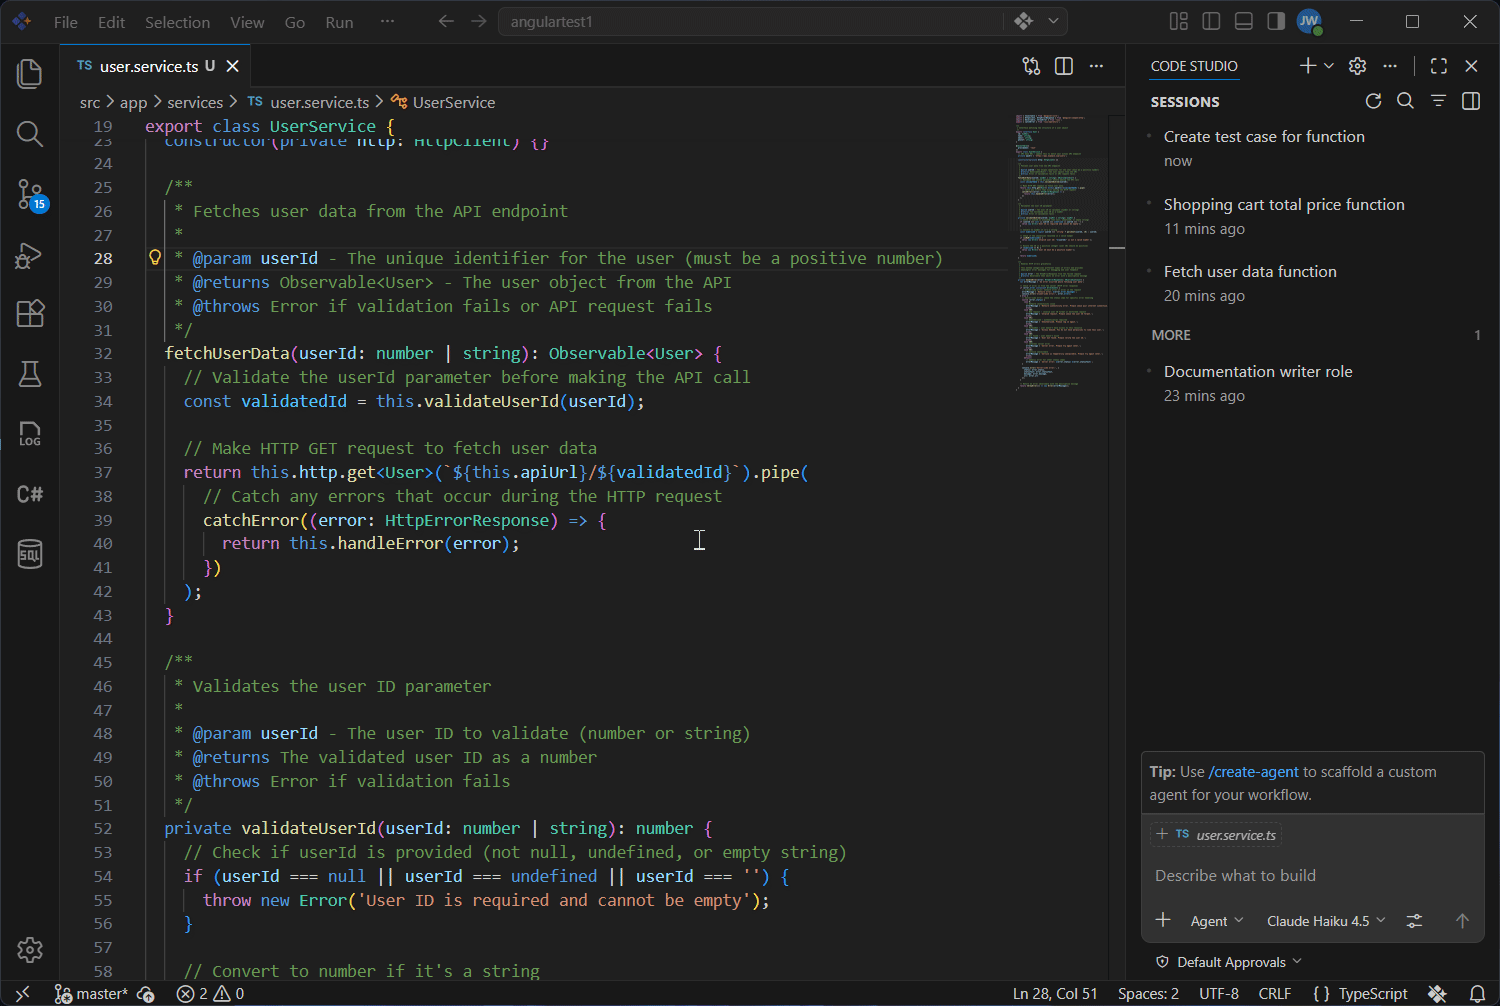Open the Fetch user data function session
This screenshot has width=1500, height=1006.
1312,283
